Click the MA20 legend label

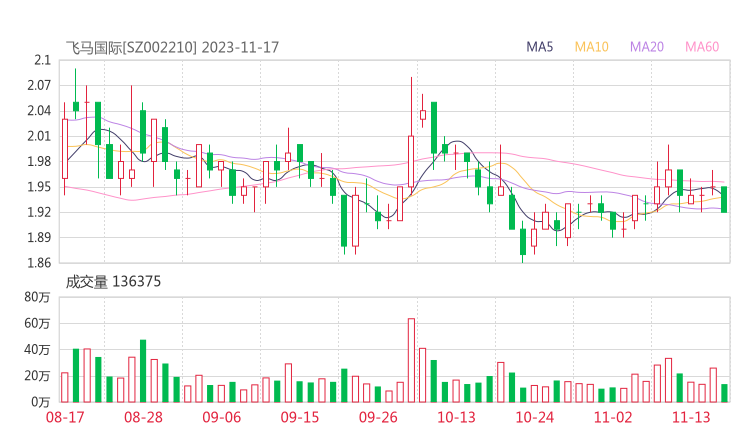click(x=647, y=47)
